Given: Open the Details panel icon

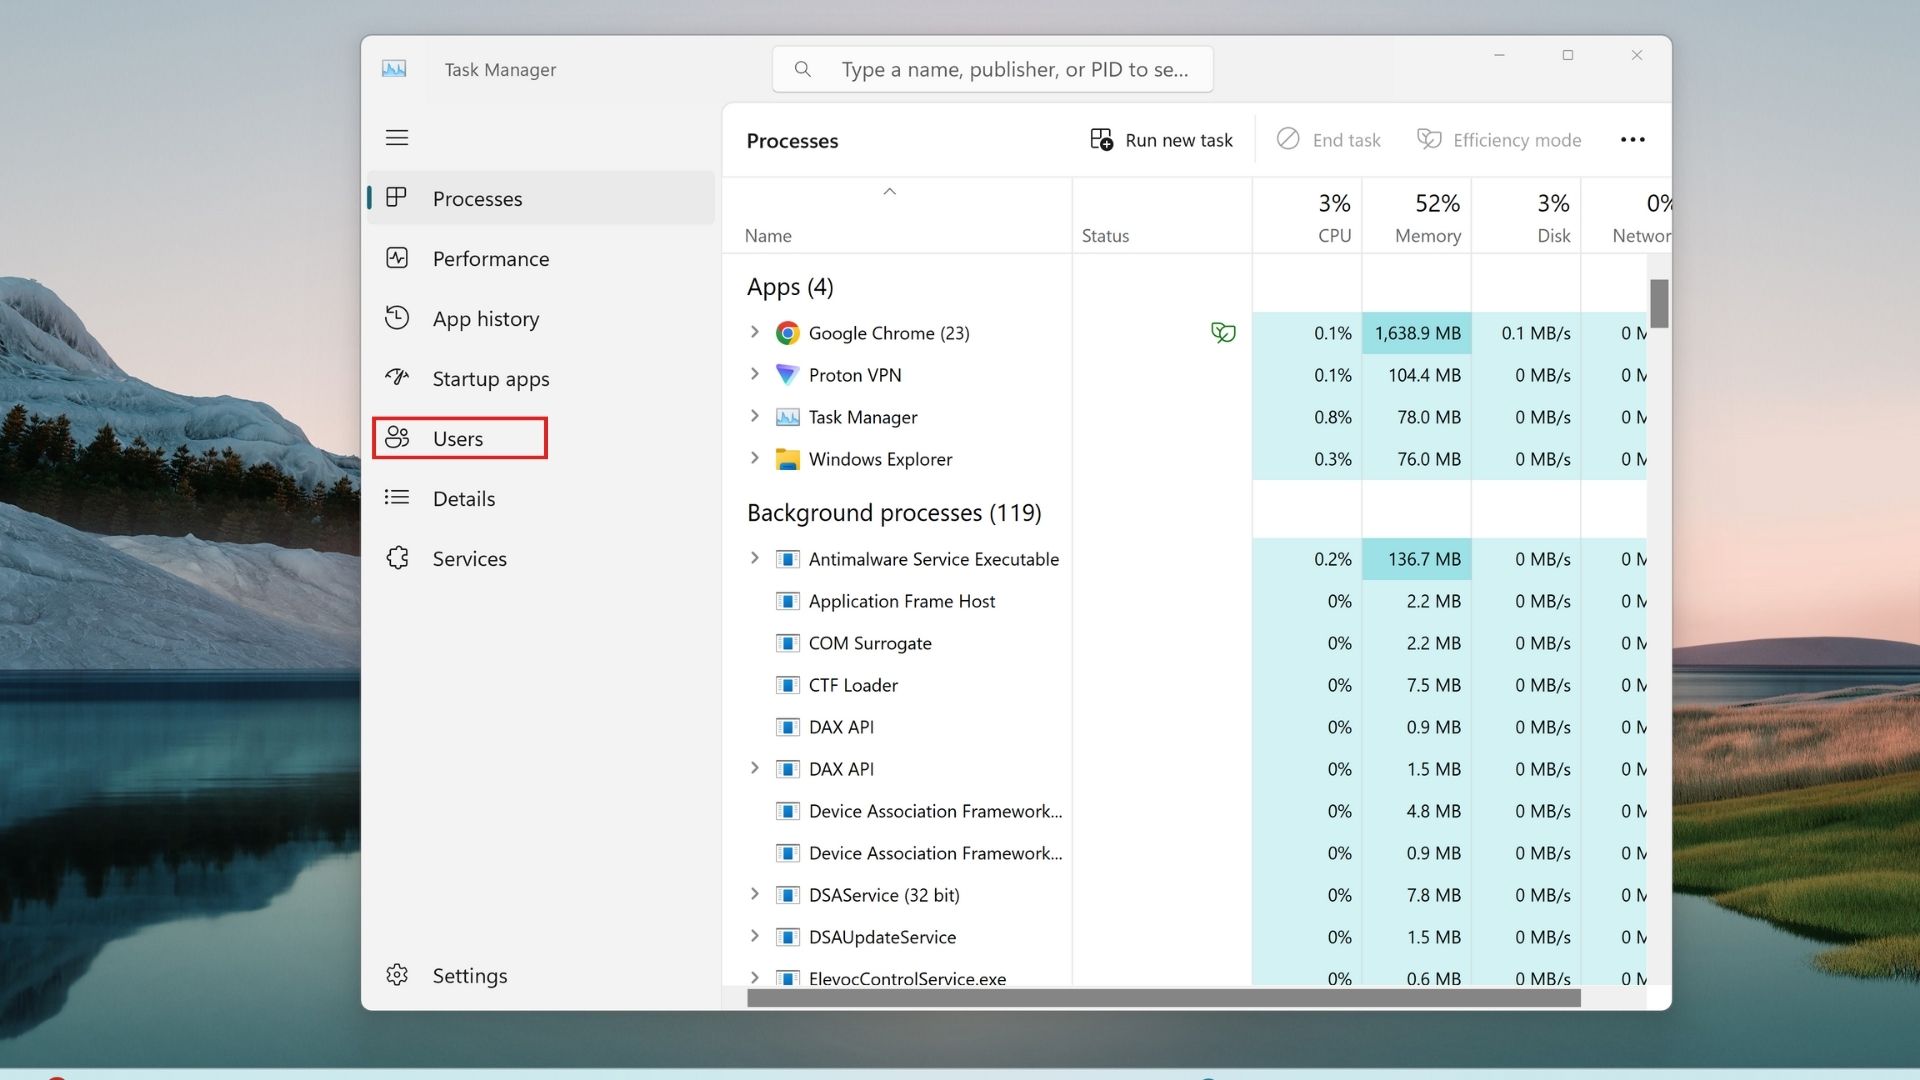Looking at the screenshot, I should (396, 497).
